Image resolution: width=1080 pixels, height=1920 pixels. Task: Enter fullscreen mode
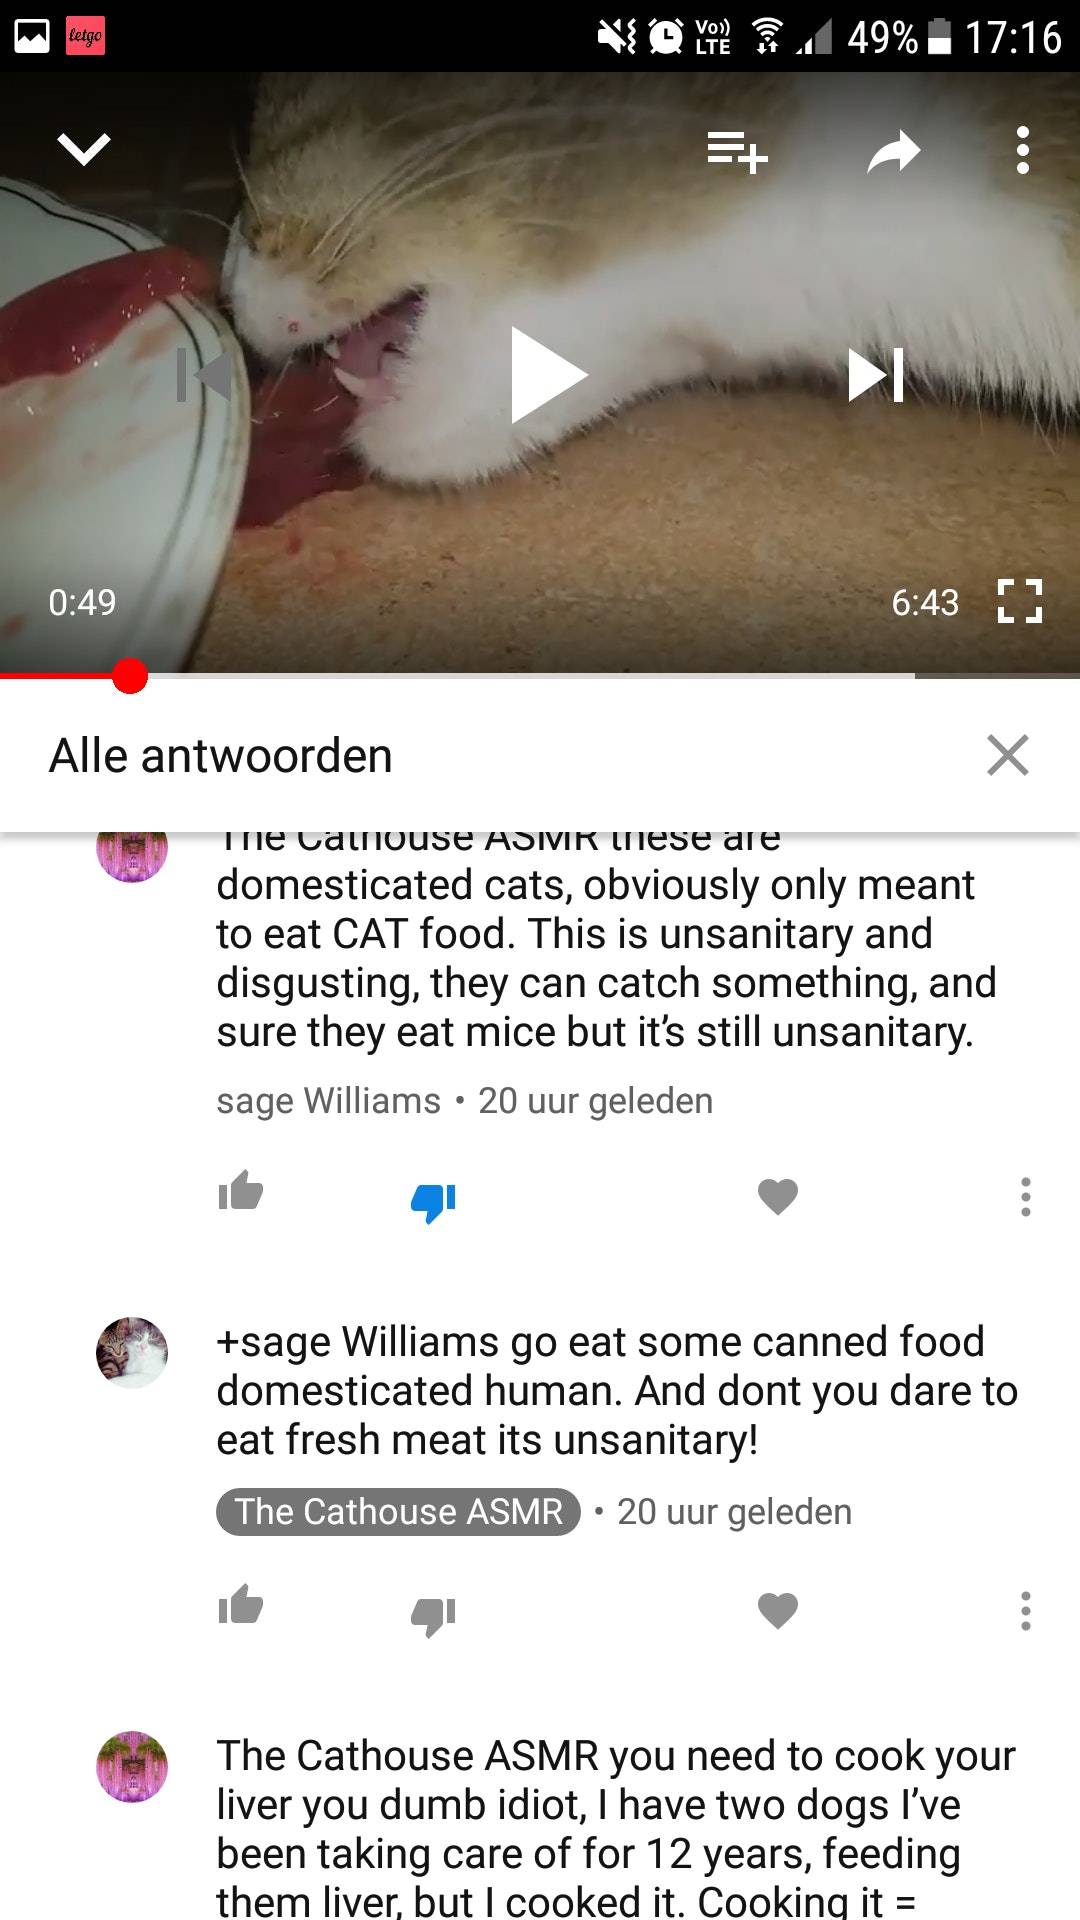[1020, 602]
